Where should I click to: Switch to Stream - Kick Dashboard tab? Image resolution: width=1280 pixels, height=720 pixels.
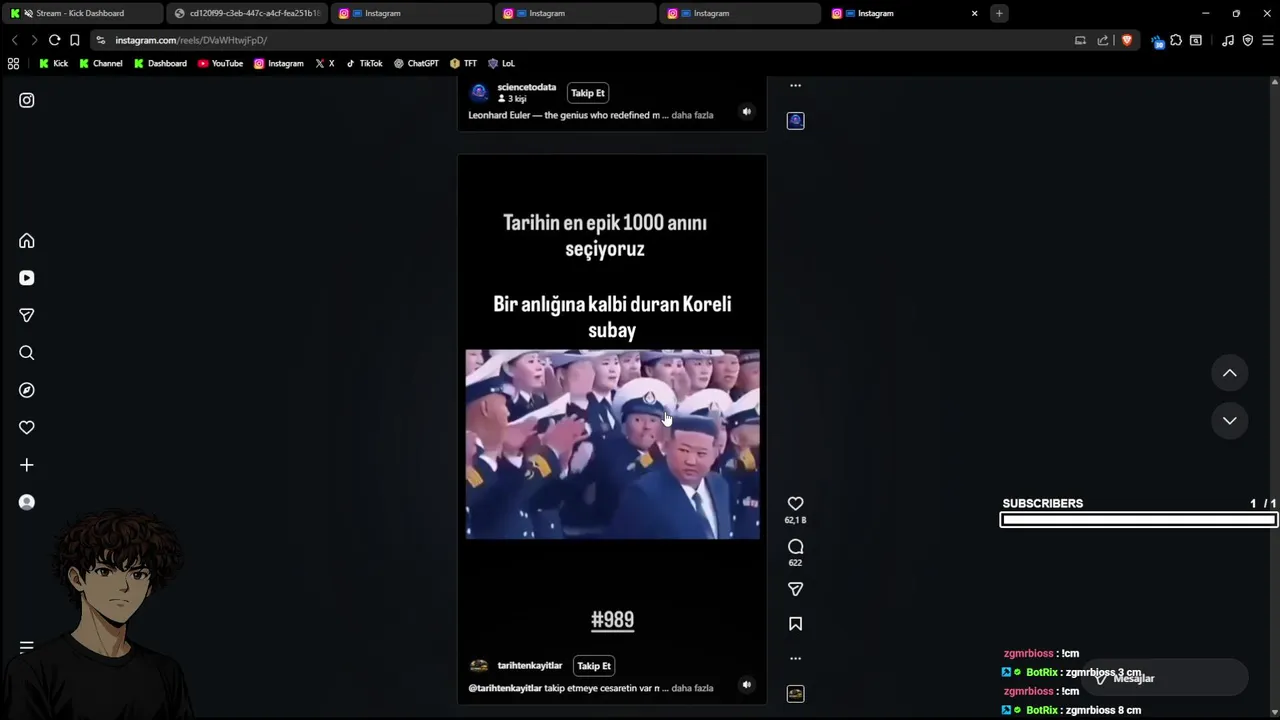(82, 13)
